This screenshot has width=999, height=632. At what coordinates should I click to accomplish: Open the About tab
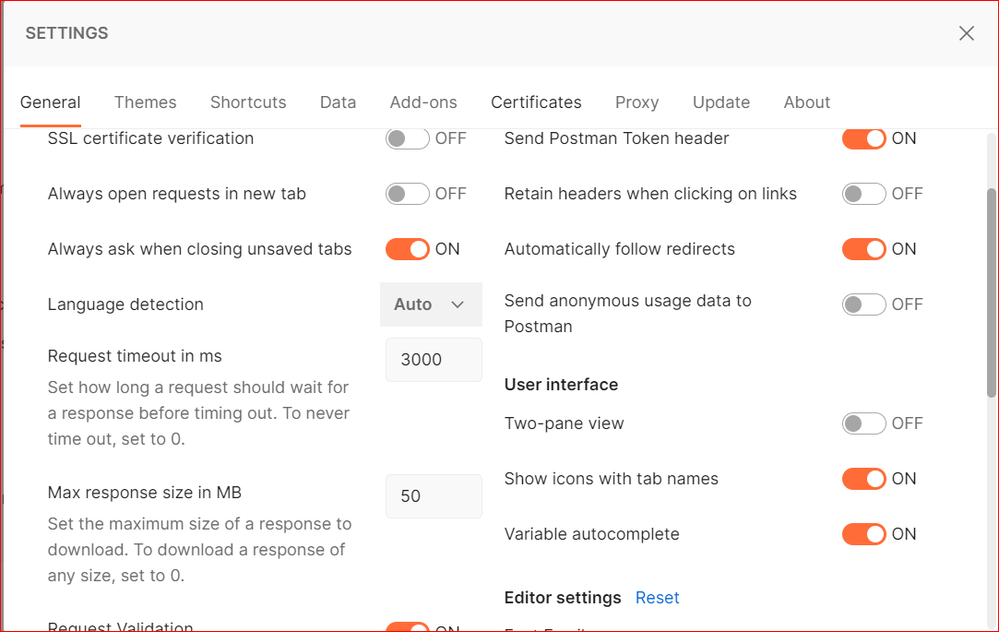(x=807, y=103)
